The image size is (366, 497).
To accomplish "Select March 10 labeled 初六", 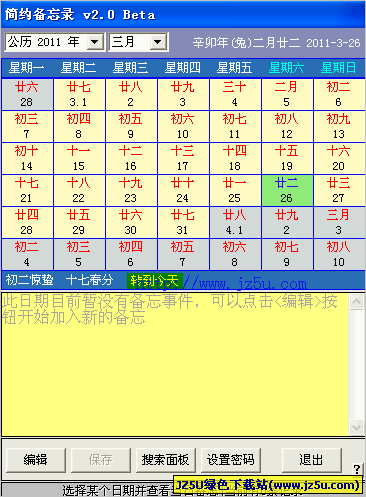I will pyautogui.click(x=183, y=126).
